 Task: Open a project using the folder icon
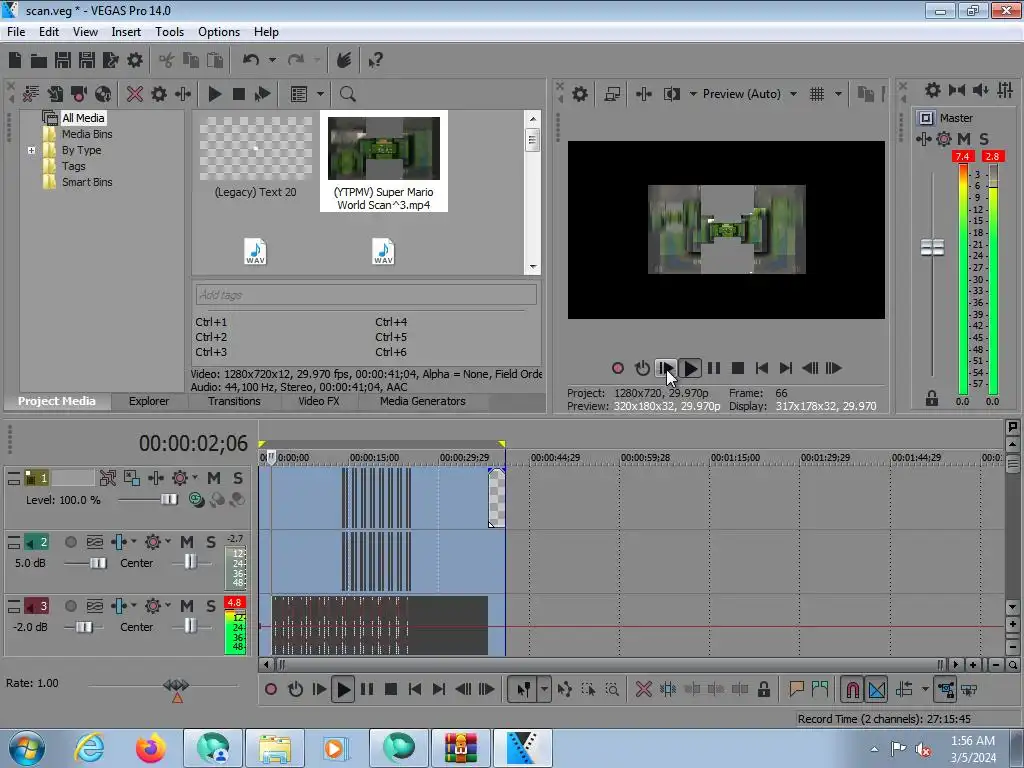click(x=39, y=61)
